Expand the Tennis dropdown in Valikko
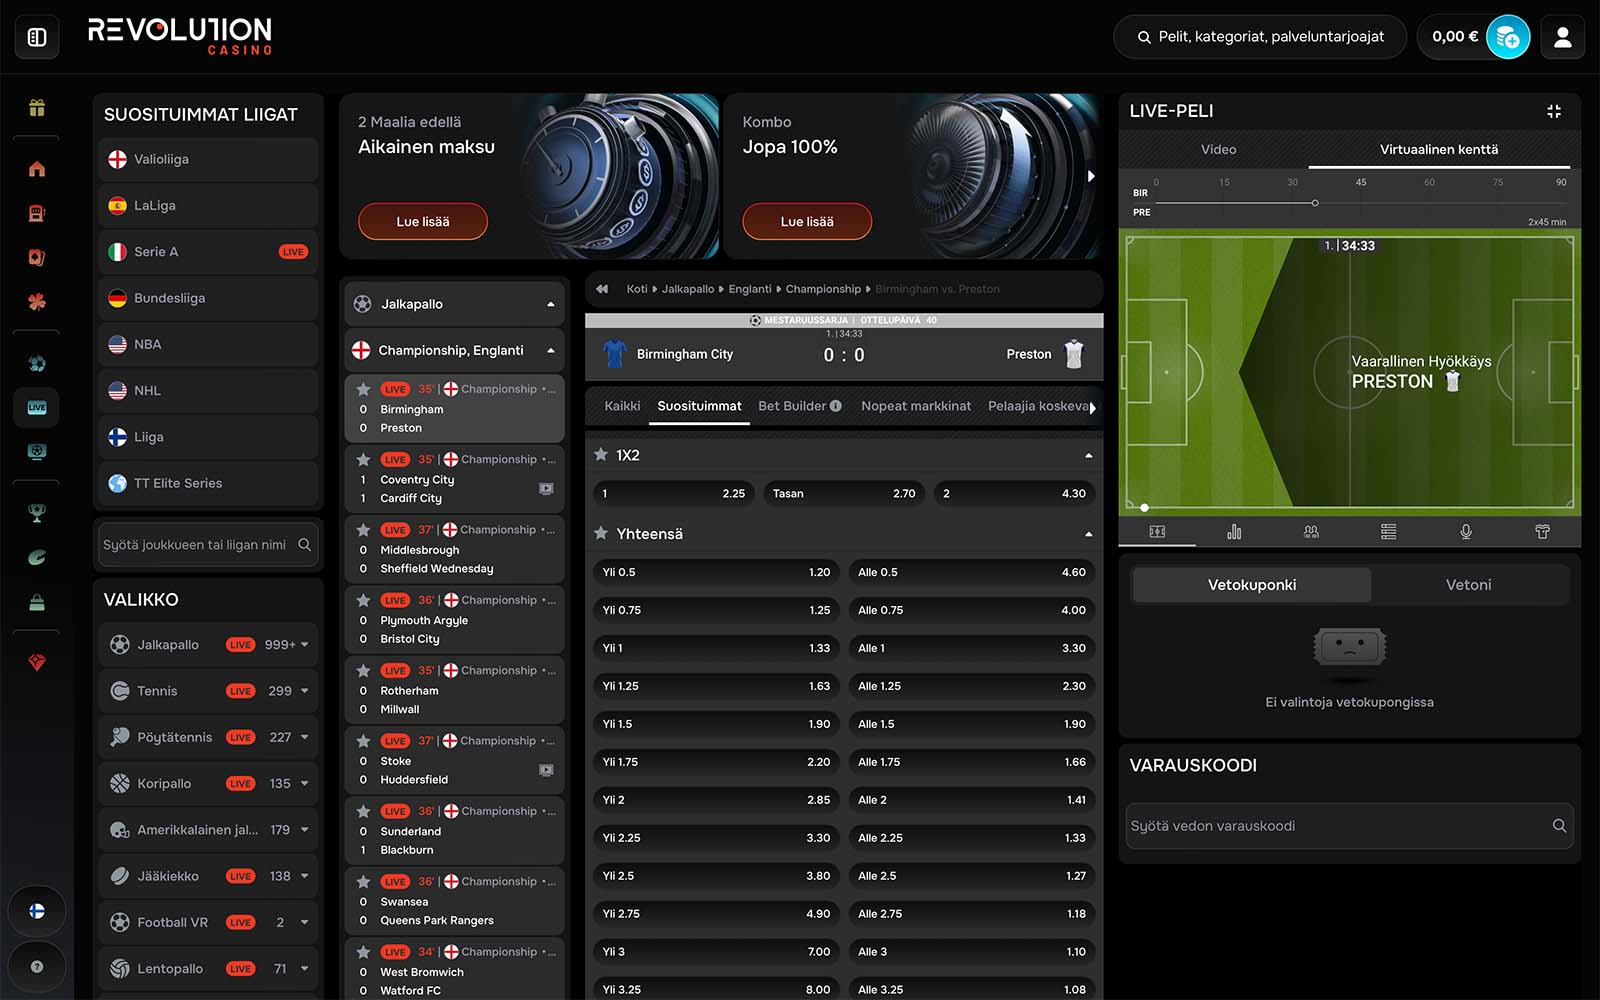The height and width of the screenshot is (1000, 1600). 304,691
